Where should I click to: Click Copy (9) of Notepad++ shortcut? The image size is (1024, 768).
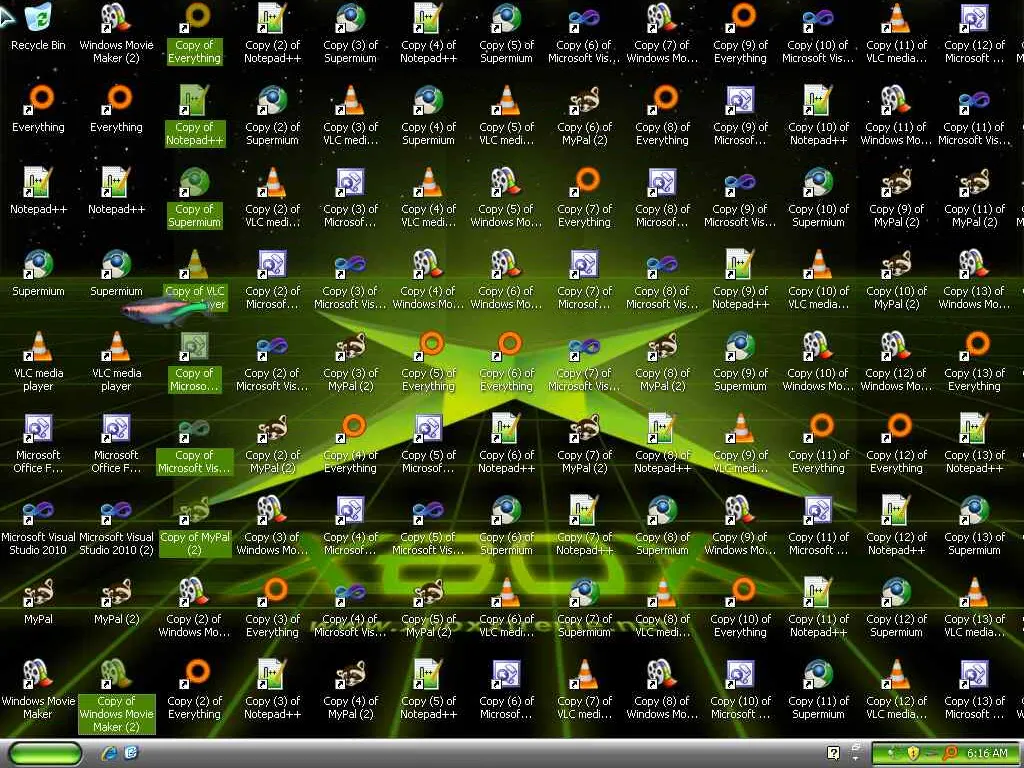[x=740, y=279]
